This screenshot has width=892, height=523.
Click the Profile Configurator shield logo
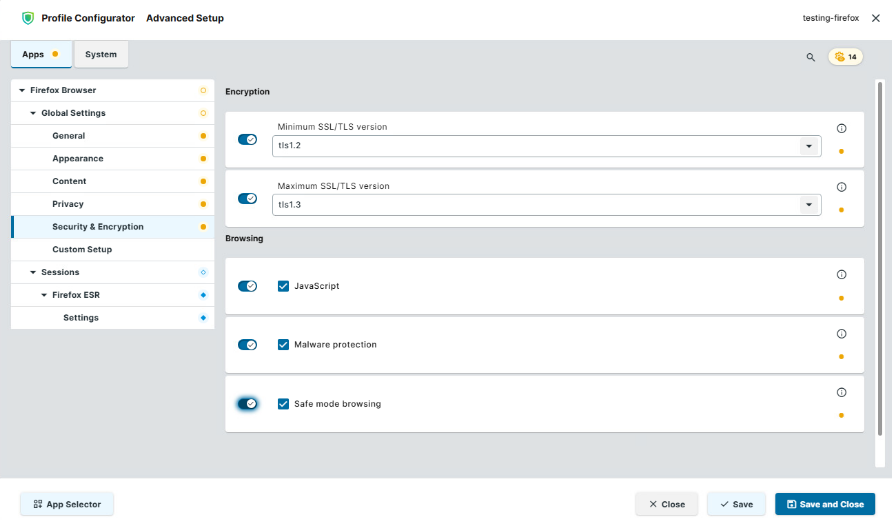(x=28, y=18)
